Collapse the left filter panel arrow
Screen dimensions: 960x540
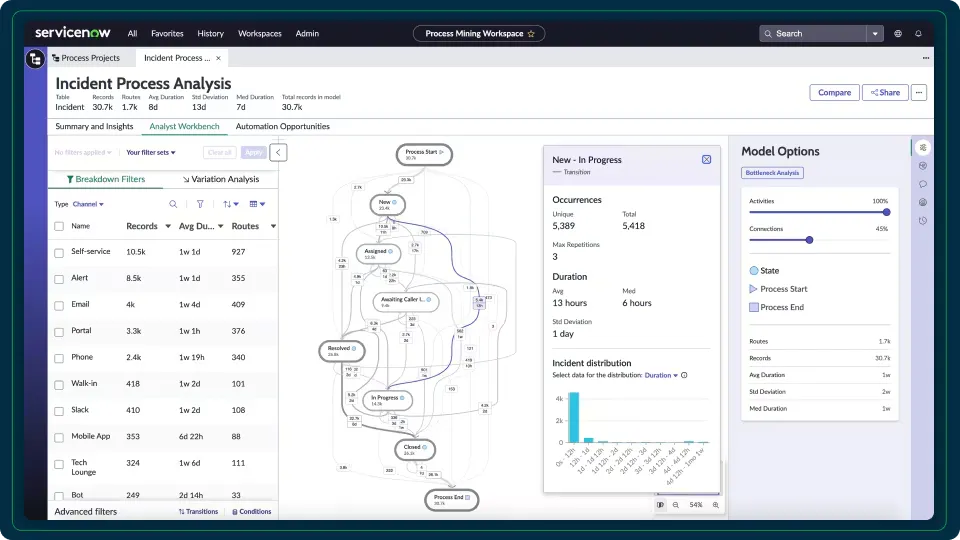click(278, 152)
